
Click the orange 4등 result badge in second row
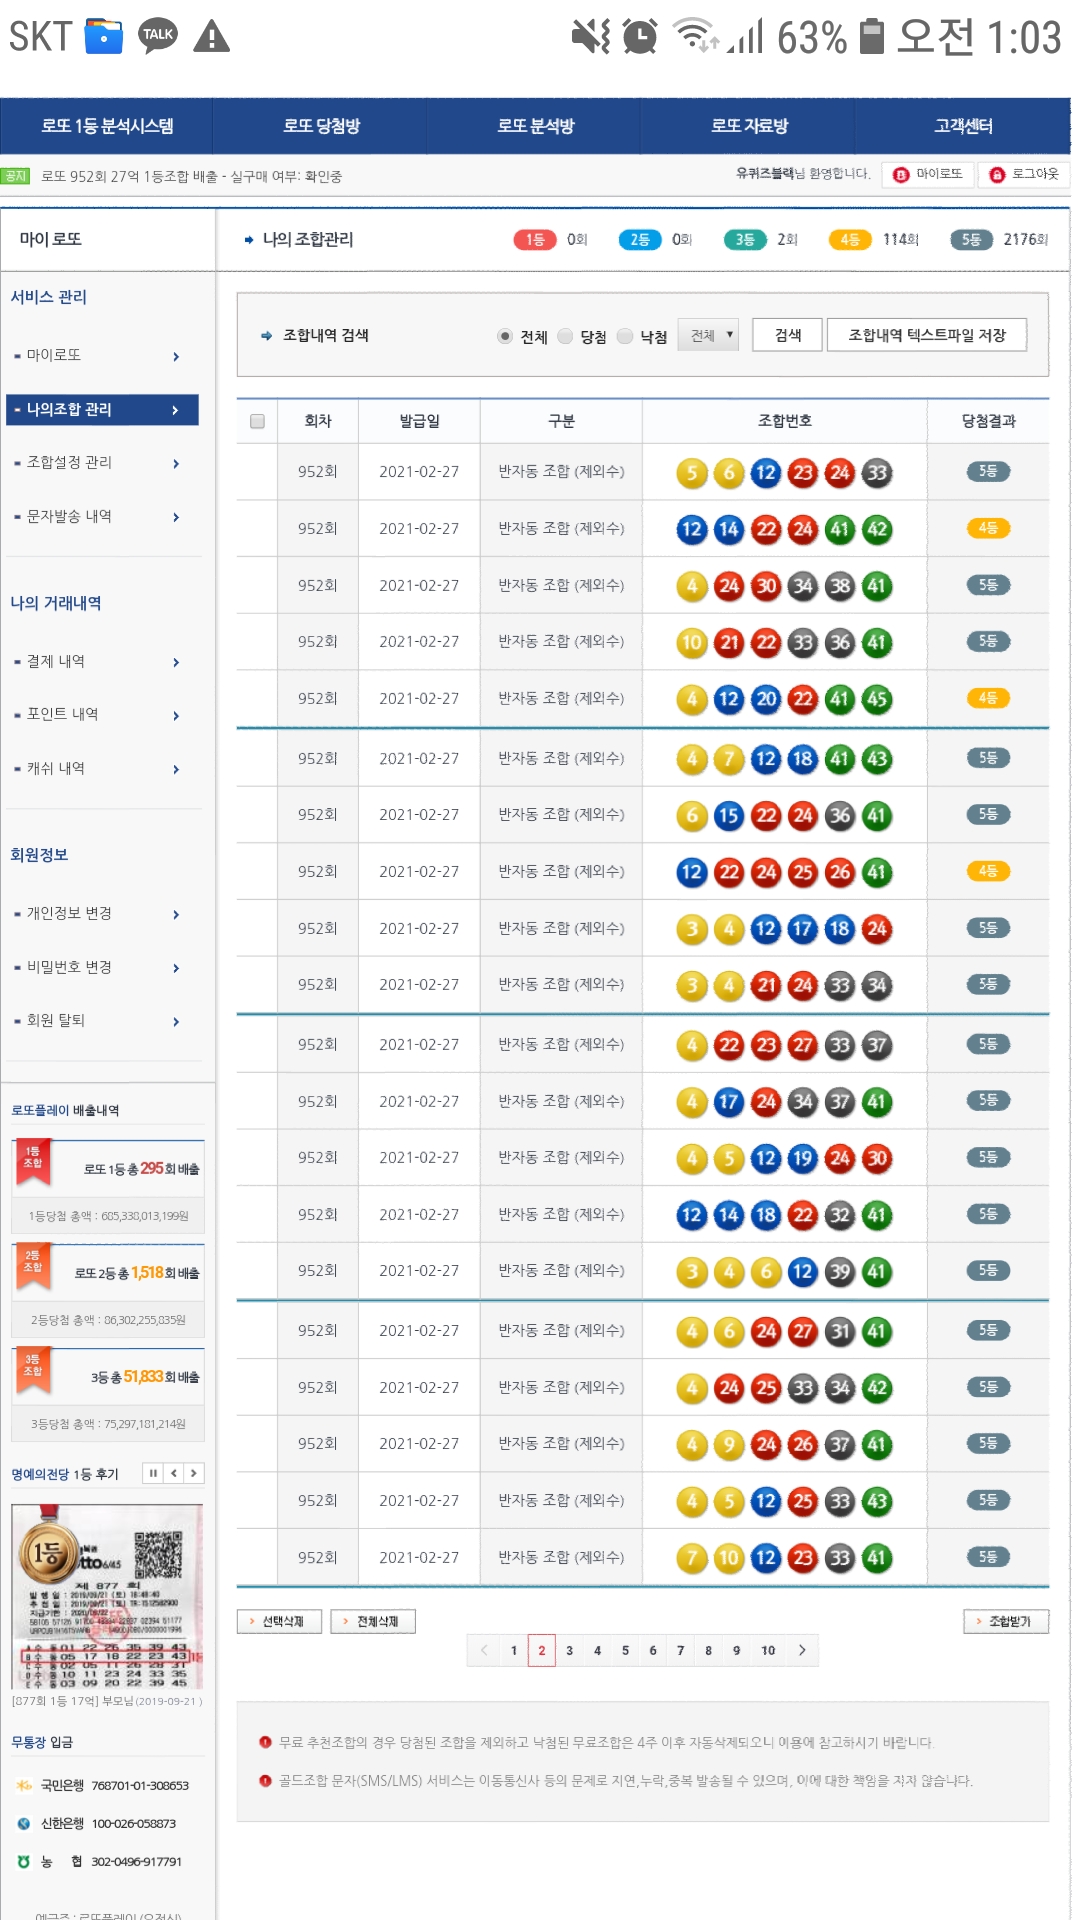tap(988, 528)
